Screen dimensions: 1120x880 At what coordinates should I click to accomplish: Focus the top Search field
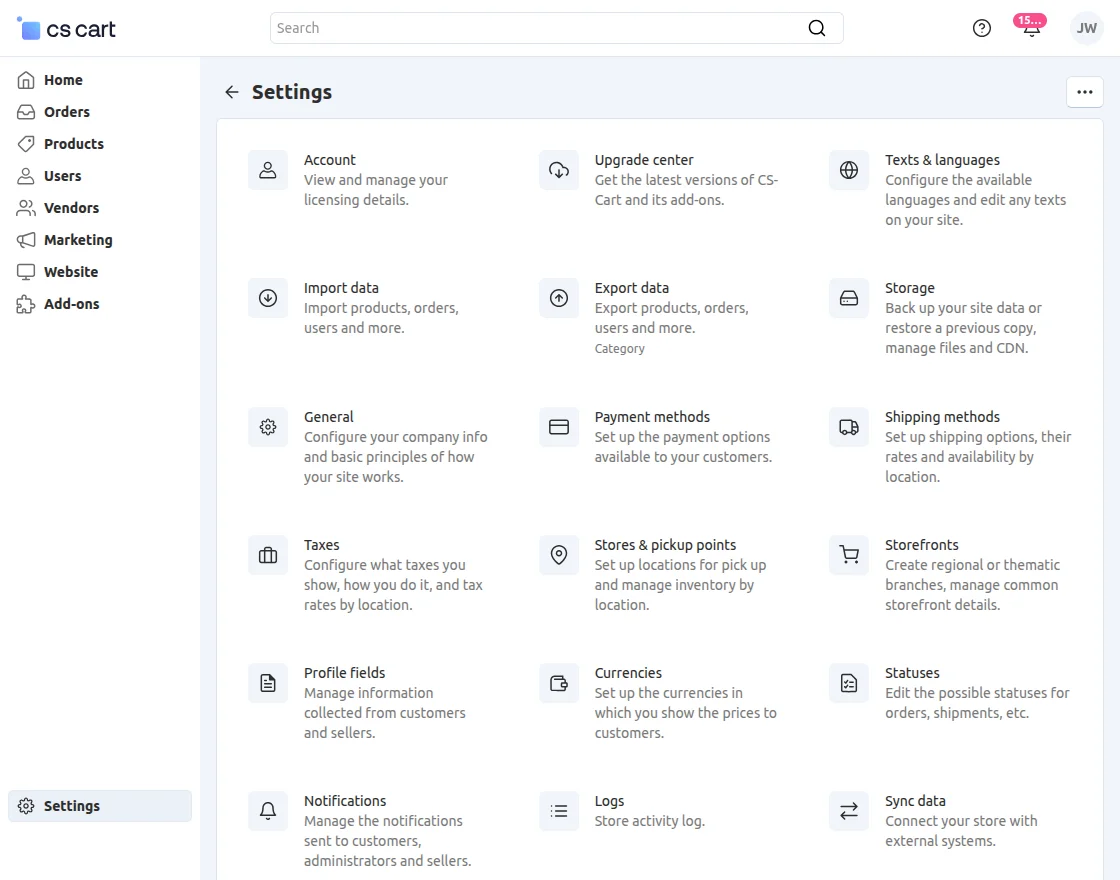pos(540,28)
